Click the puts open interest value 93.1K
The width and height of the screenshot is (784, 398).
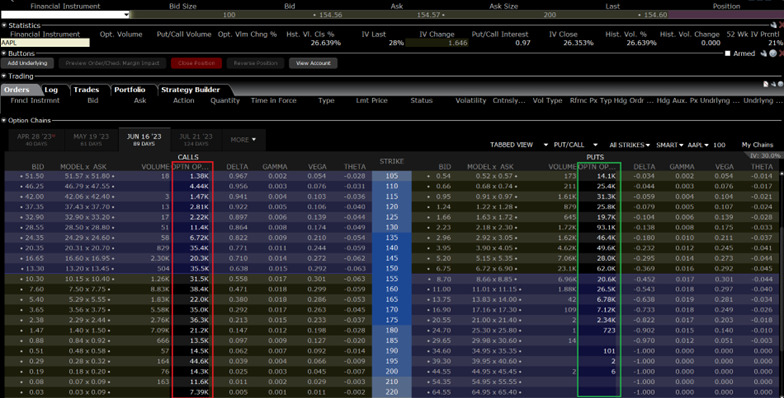coord(606,228)
